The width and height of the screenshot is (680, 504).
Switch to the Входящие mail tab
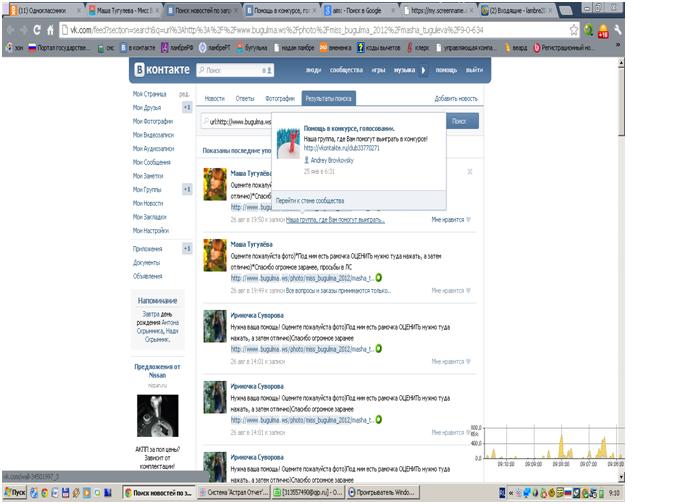pyautogui.click(x=517, y=10)
